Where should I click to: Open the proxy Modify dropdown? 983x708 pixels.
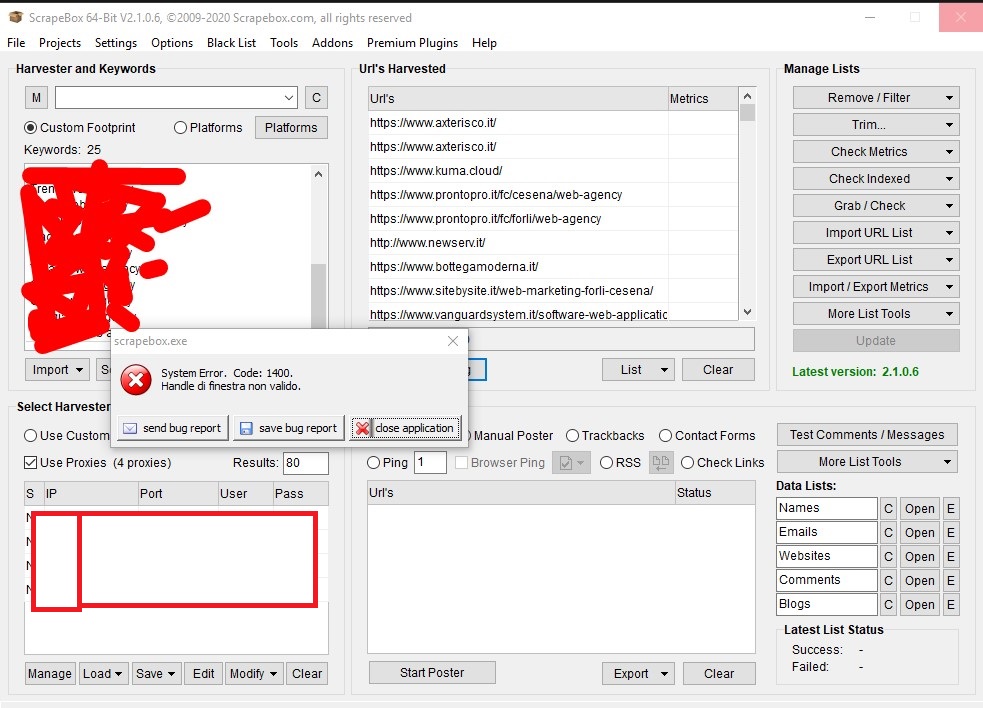click(254, 674)
